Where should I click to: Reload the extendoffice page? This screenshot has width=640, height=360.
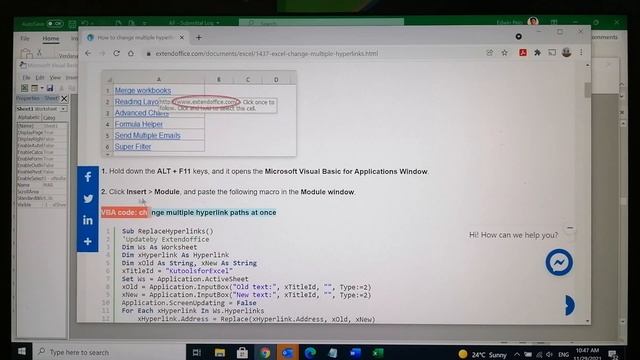[116, 53]
